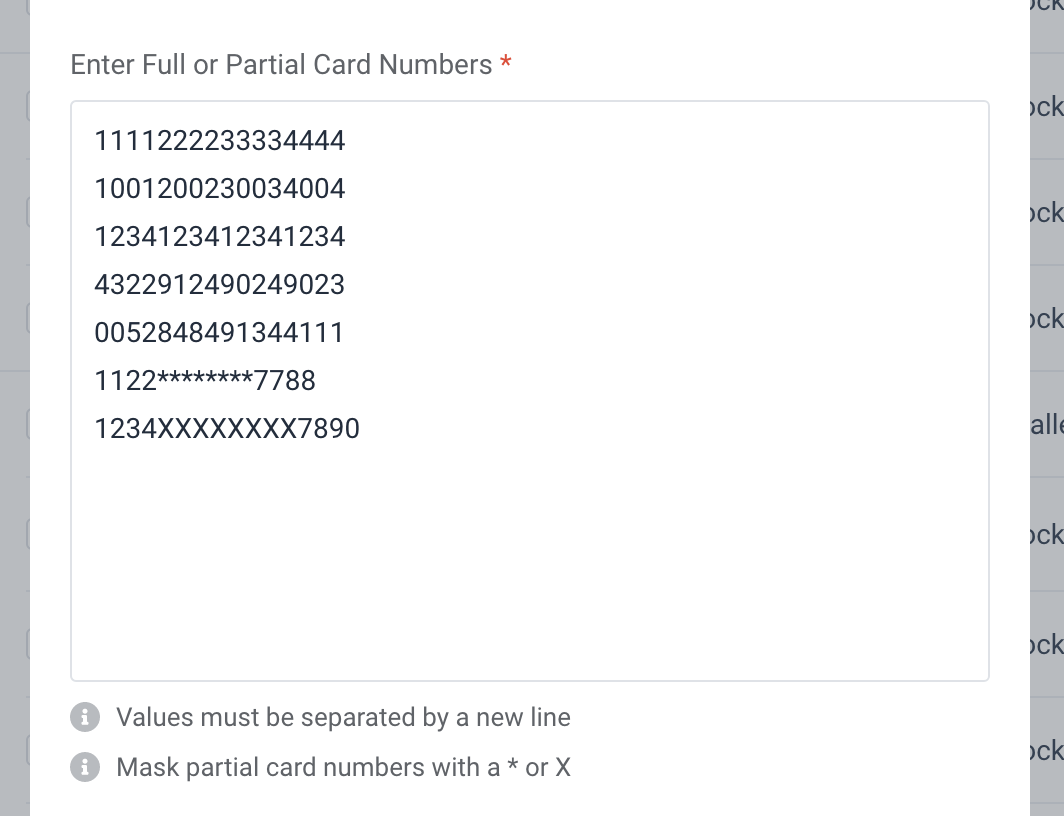Image resolution: width=1064 pixels, height=816 pixels.
Task: Click the empty area below the last card number
Action: (529, 563)
